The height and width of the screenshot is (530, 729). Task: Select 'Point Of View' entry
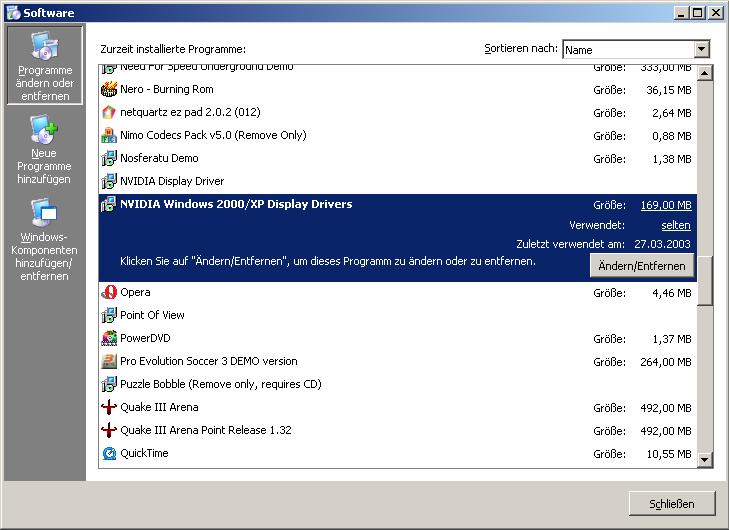point(398,315)
